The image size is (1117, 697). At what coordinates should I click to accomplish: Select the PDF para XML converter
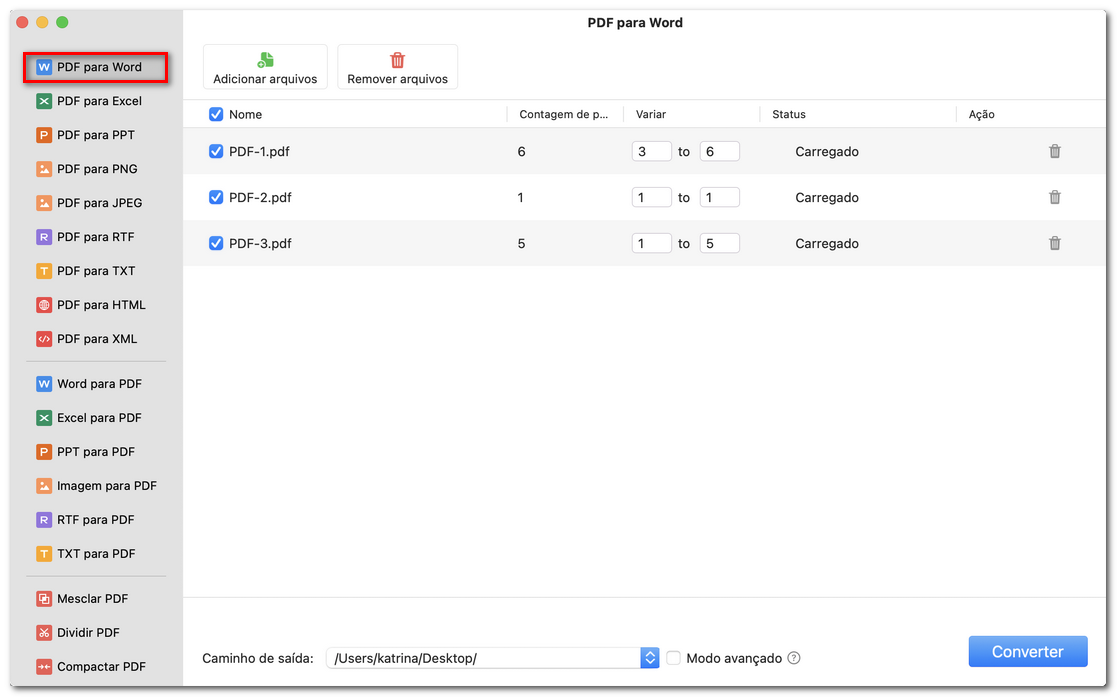click(95, 338)
